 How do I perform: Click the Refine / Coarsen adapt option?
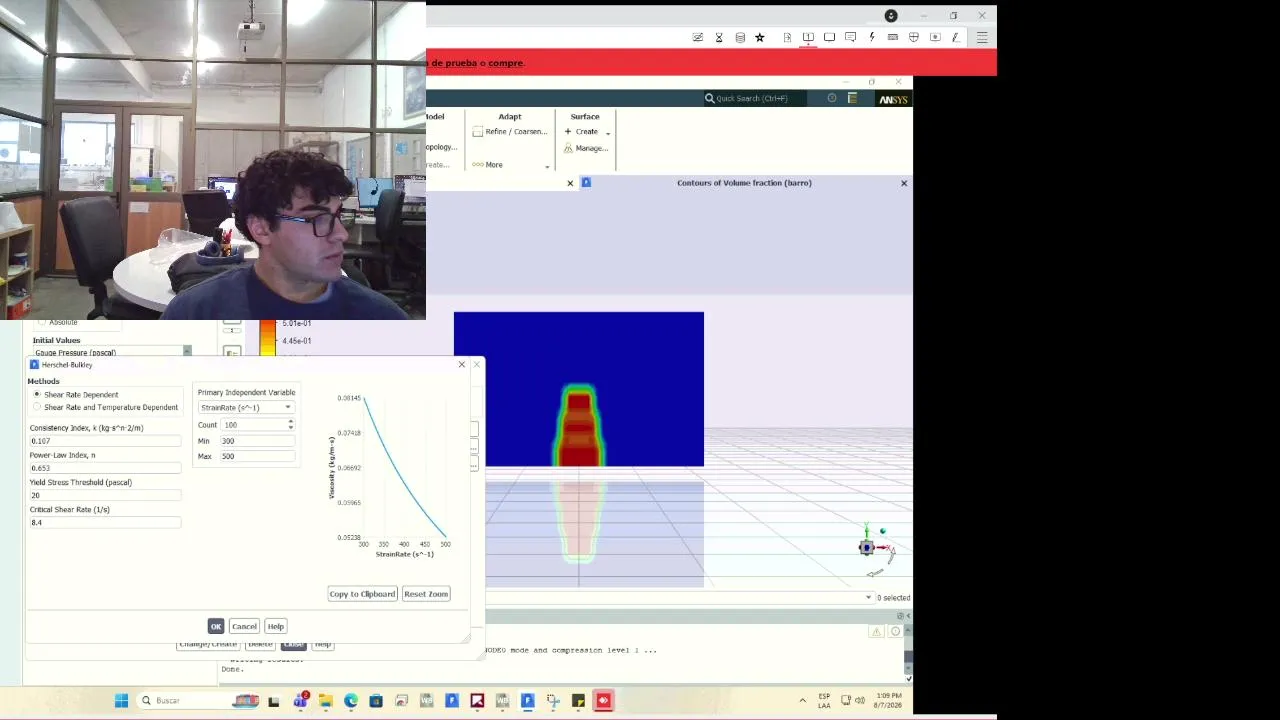510,132
